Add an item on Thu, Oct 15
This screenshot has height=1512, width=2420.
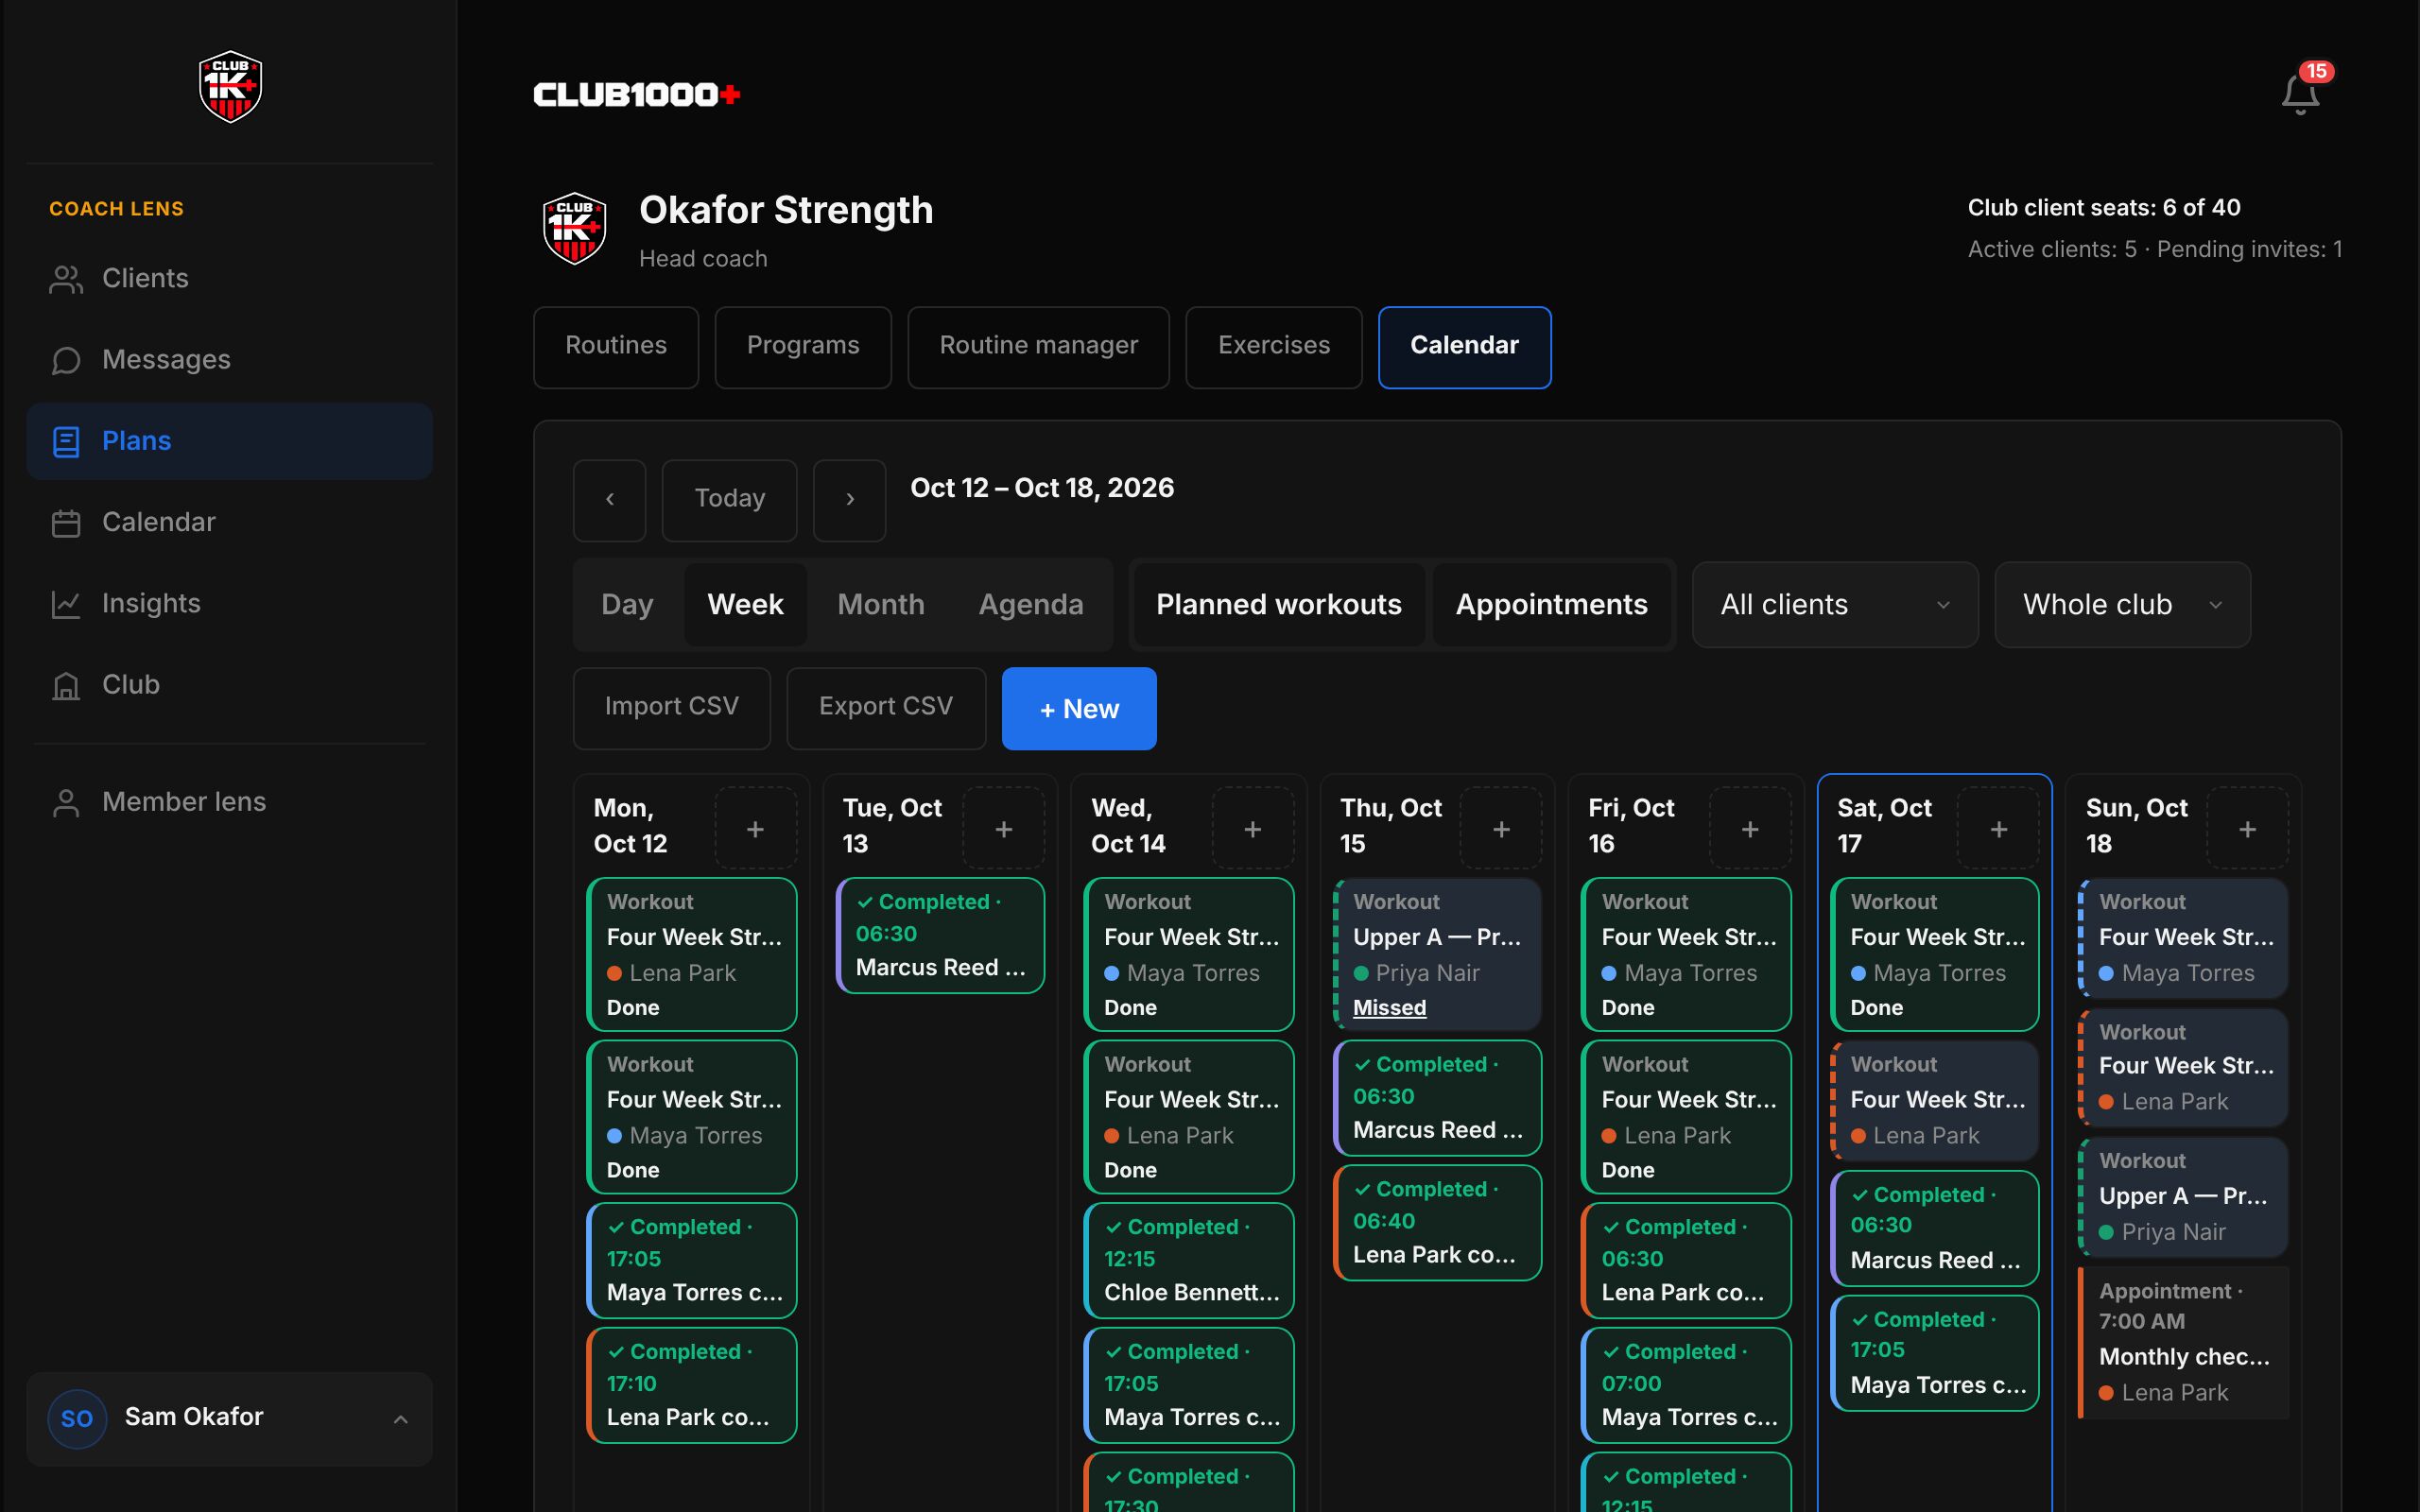[x=1501, y=828]
